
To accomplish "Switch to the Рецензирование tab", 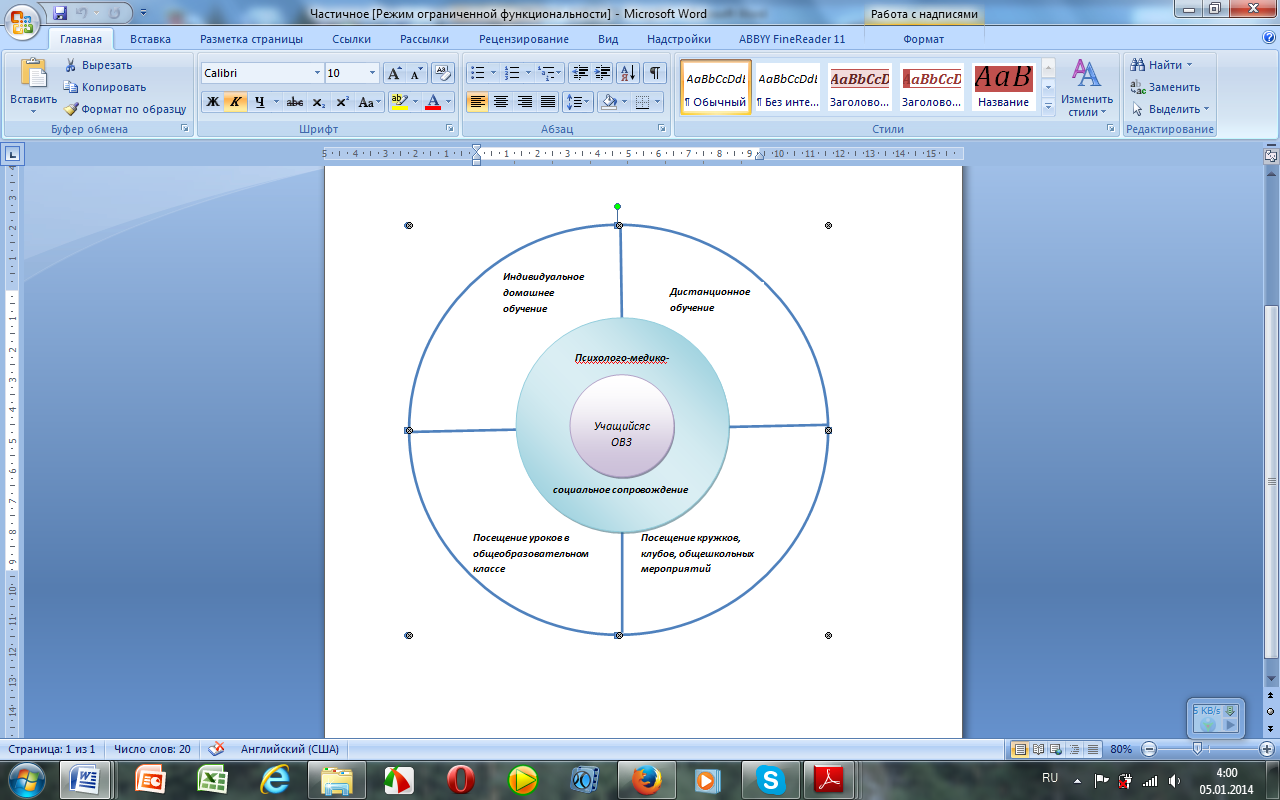I will [523, 39].
